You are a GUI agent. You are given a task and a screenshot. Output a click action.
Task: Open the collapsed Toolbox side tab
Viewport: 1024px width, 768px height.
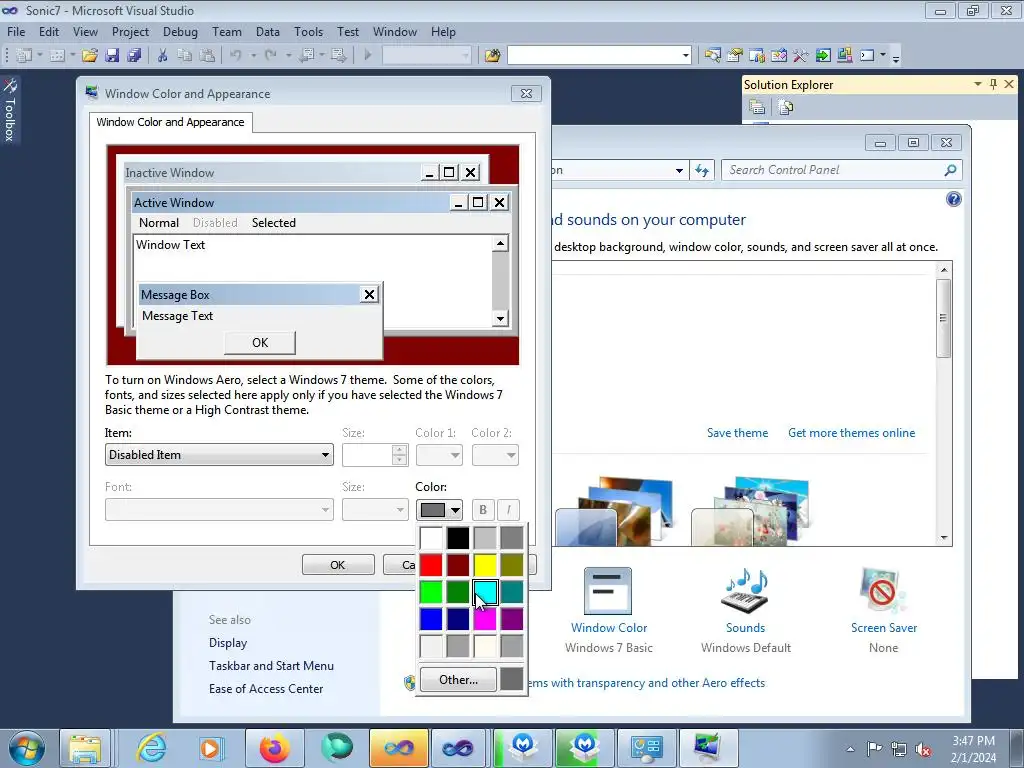10,110
